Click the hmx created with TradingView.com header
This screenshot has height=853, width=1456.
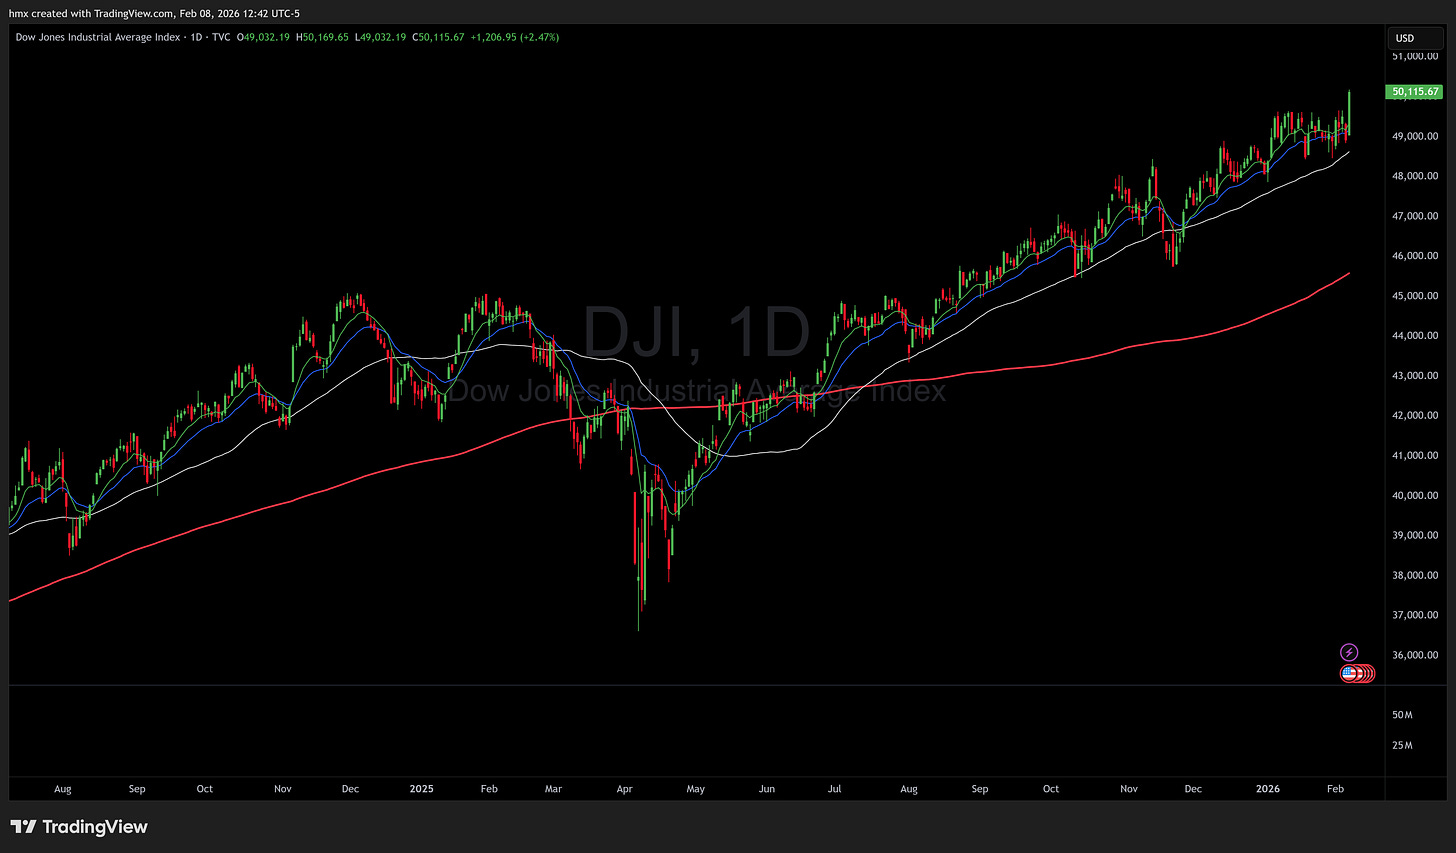click(x=154, y=13)
